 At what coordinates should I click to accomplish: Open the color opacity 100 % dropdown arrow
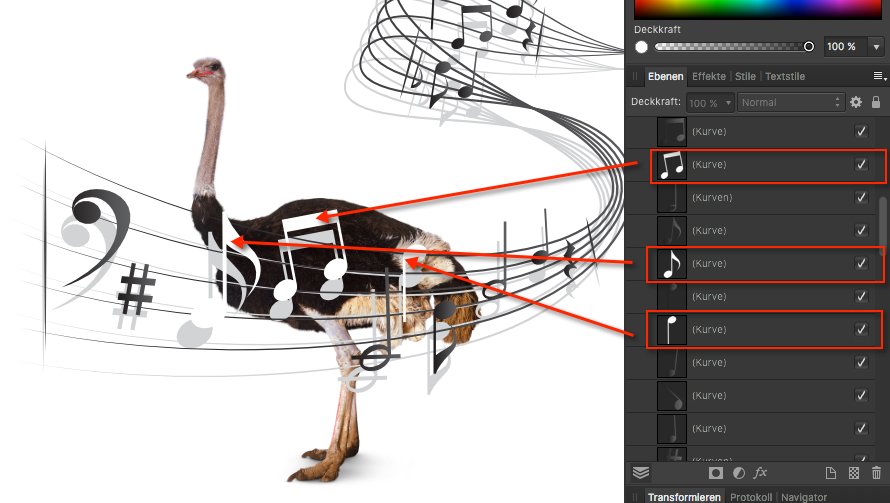tap(876, 47)
